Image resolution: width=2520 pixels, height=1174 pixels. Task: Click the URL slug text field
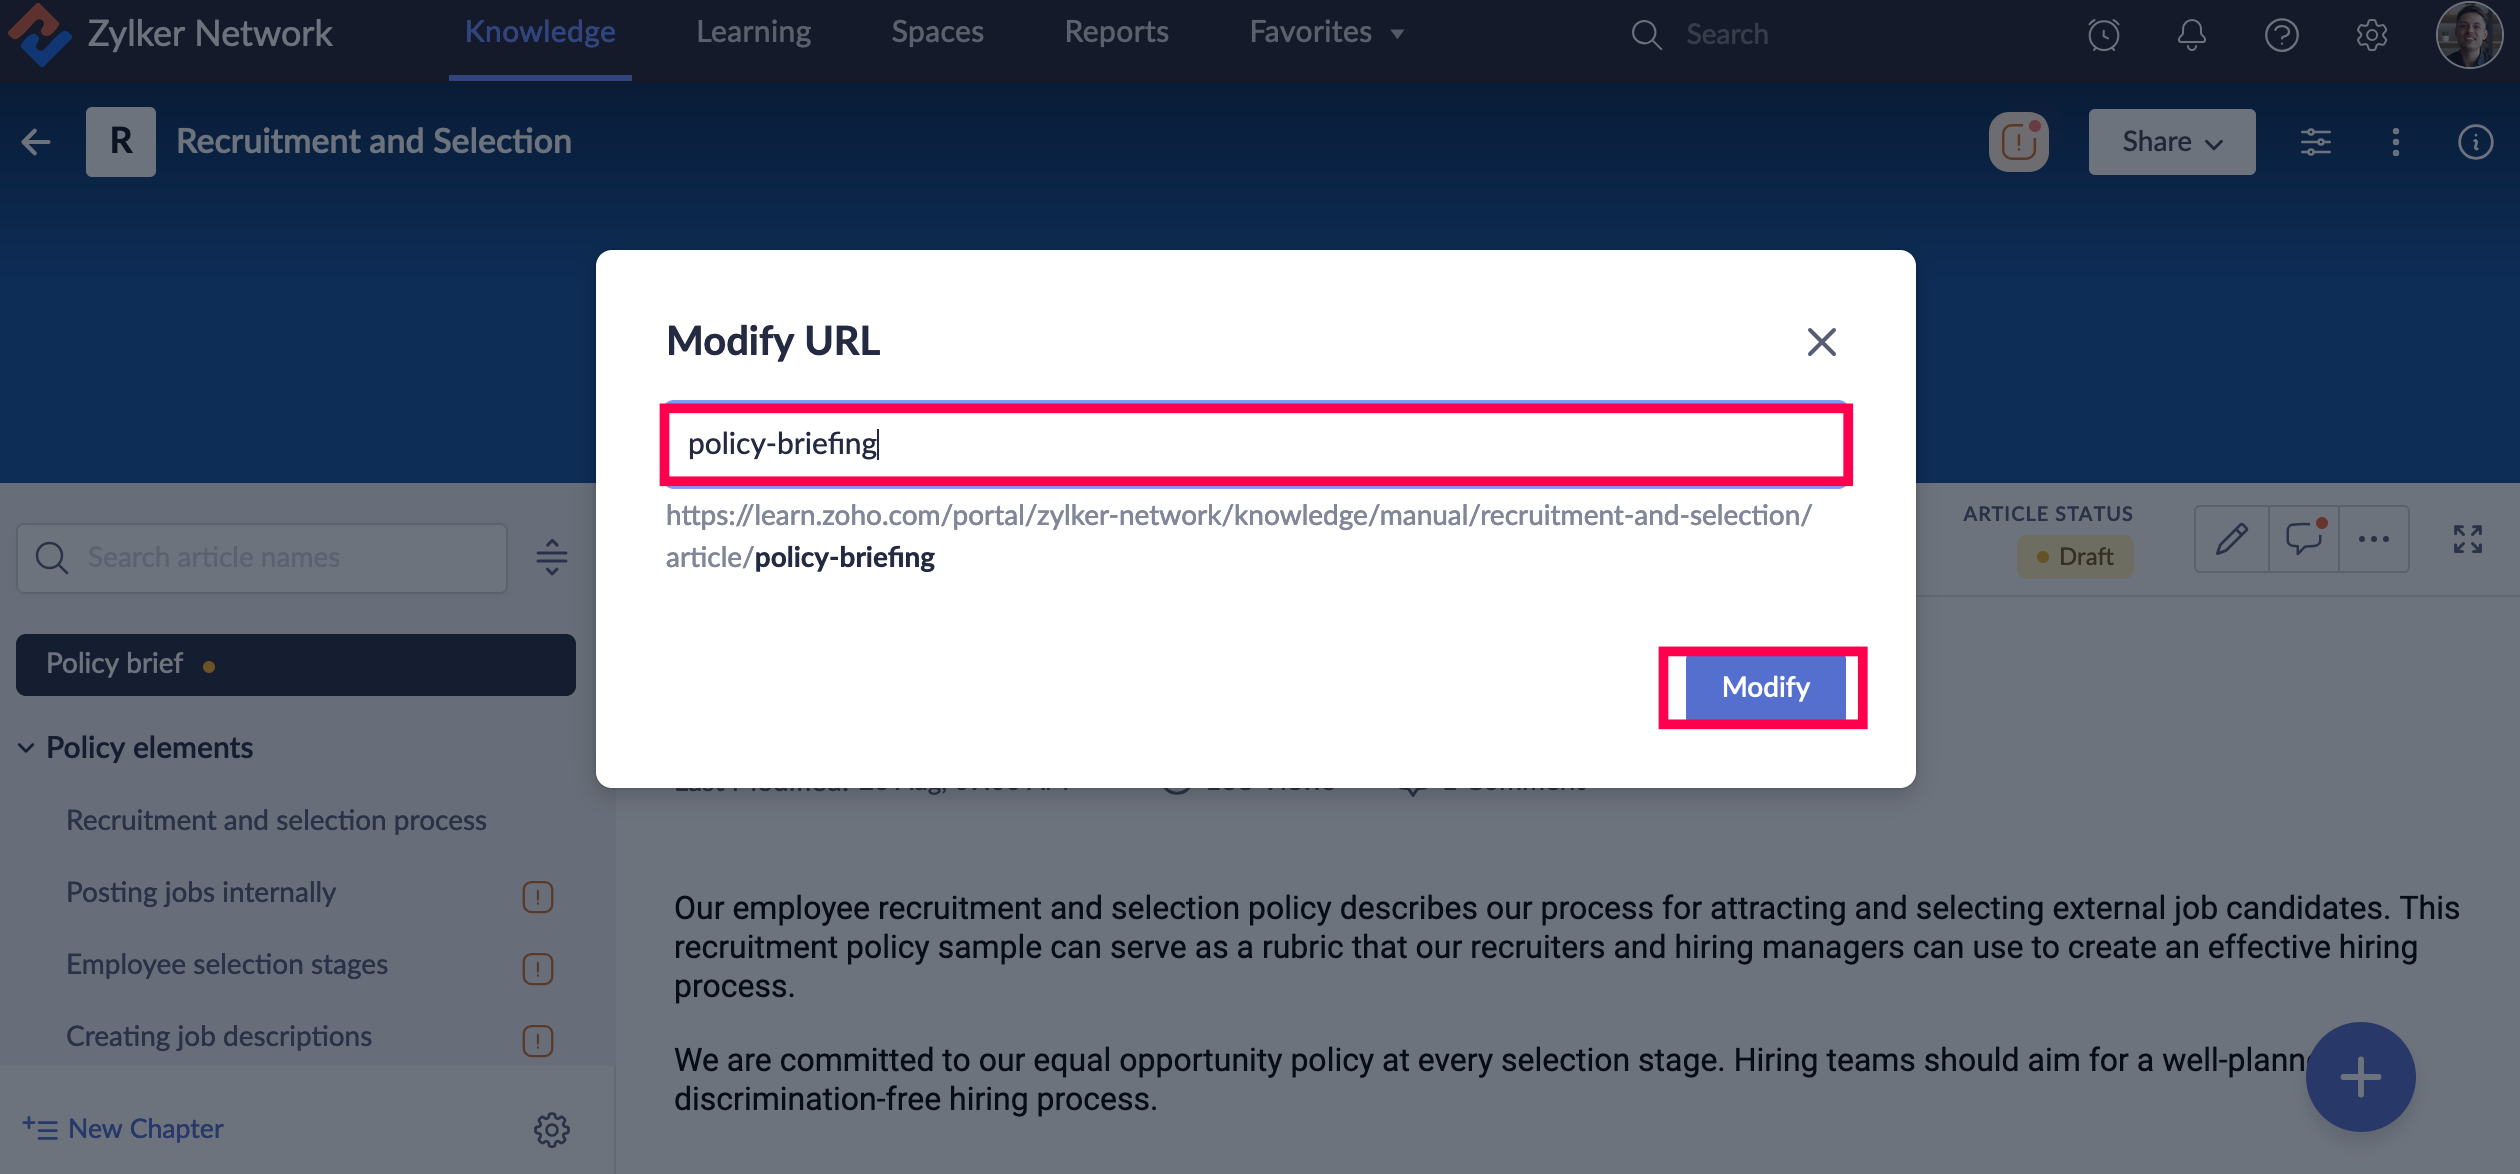(x=1255, y=444)
